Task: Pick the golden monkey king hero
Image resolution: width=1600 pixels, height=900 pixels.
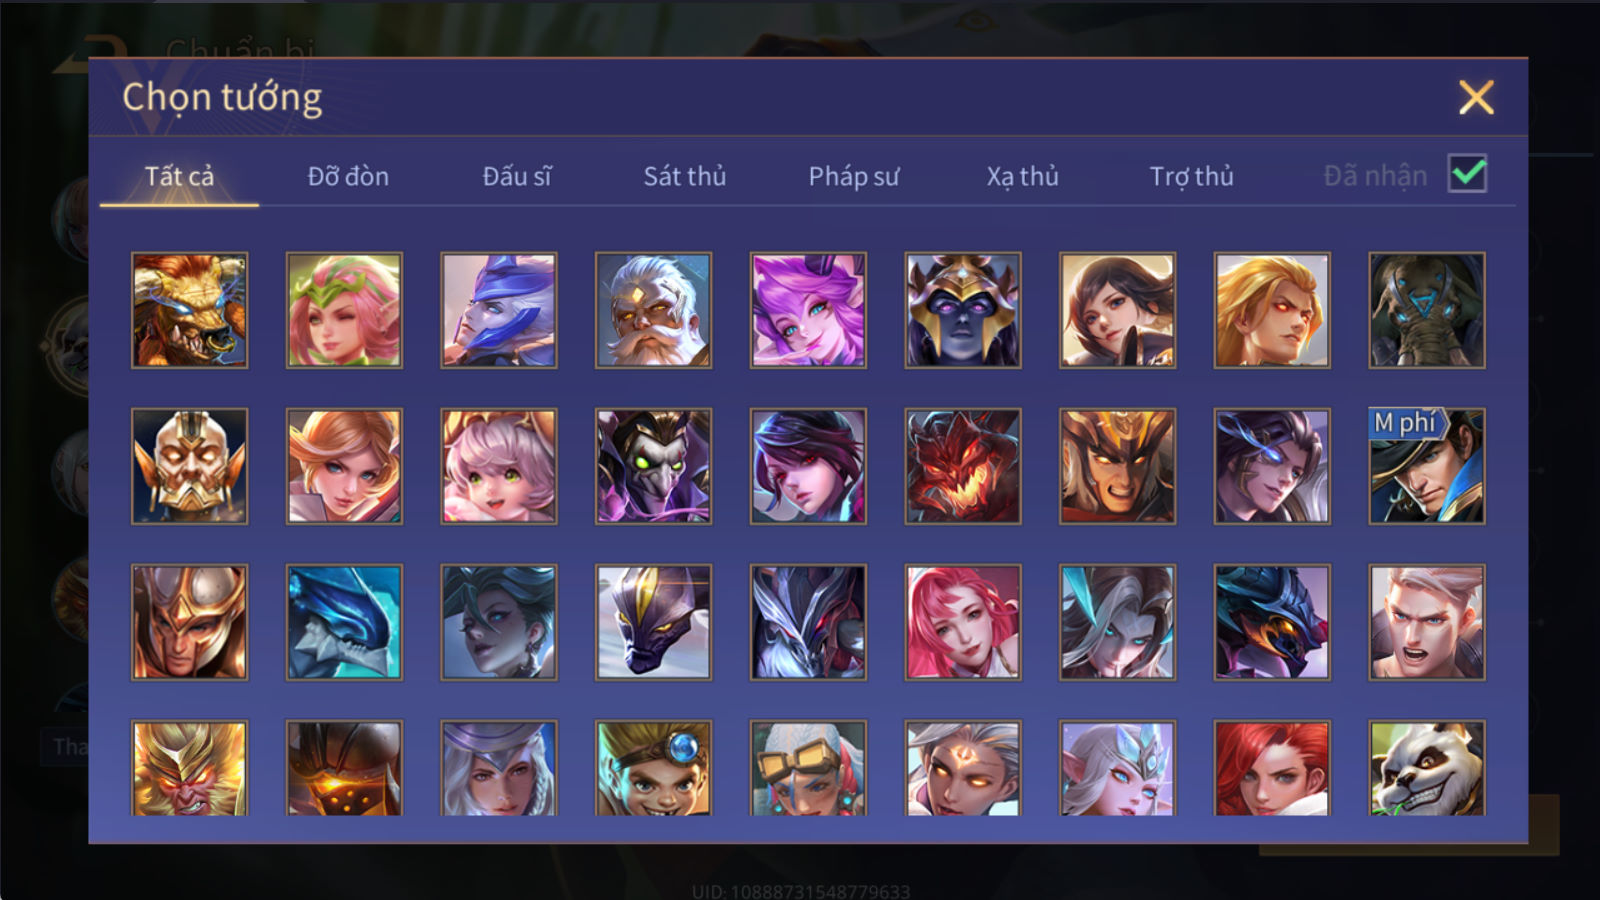Action: 190,768
